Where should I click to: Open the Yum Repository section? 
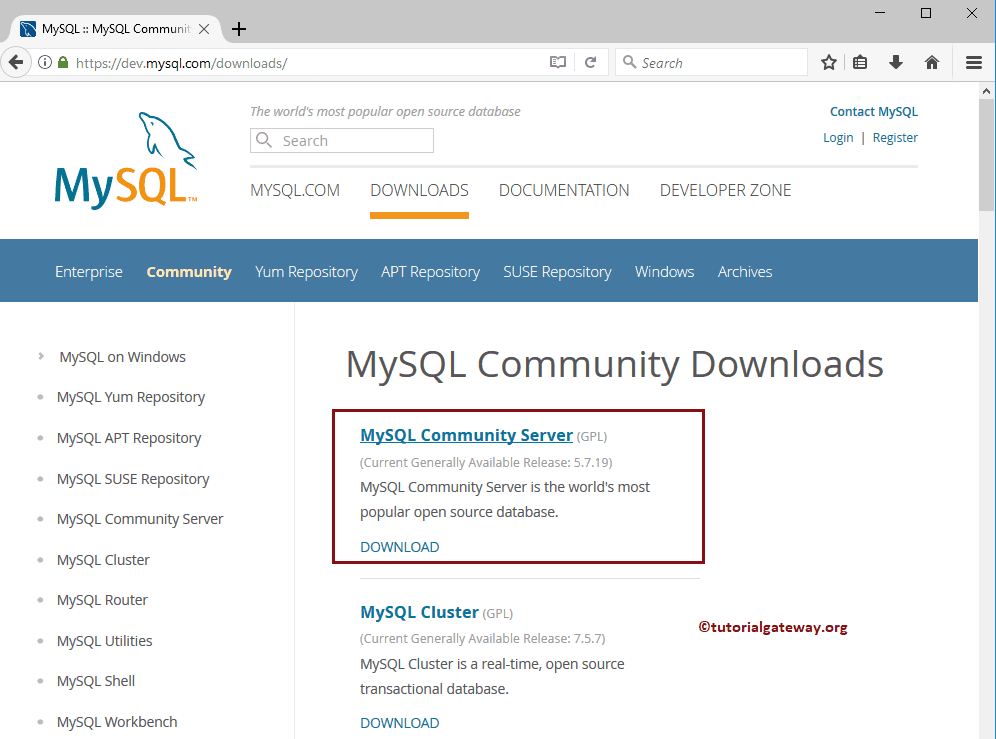[x=306, y=271]
